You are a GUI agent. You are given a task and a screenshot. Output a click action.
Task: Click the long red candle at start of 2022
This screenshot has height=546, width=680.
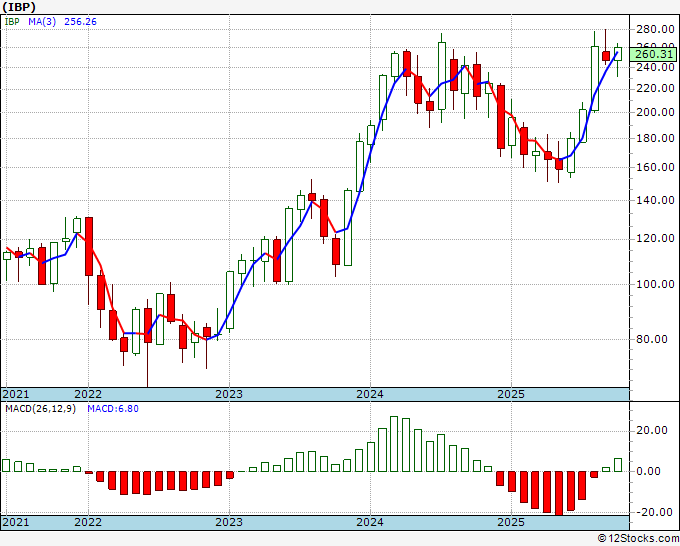click(x=88, y=246)
